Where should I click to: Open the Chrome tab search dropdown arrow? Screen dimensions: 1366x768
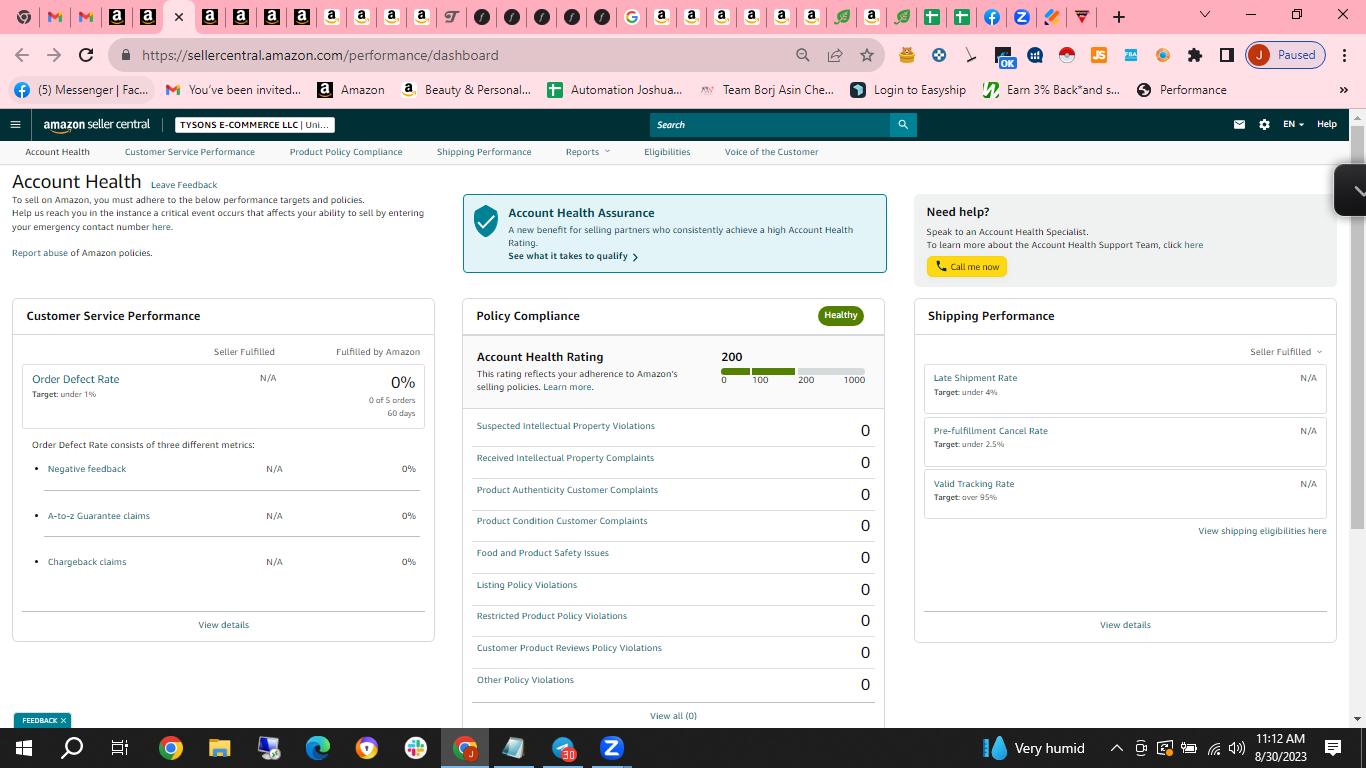1205,15
